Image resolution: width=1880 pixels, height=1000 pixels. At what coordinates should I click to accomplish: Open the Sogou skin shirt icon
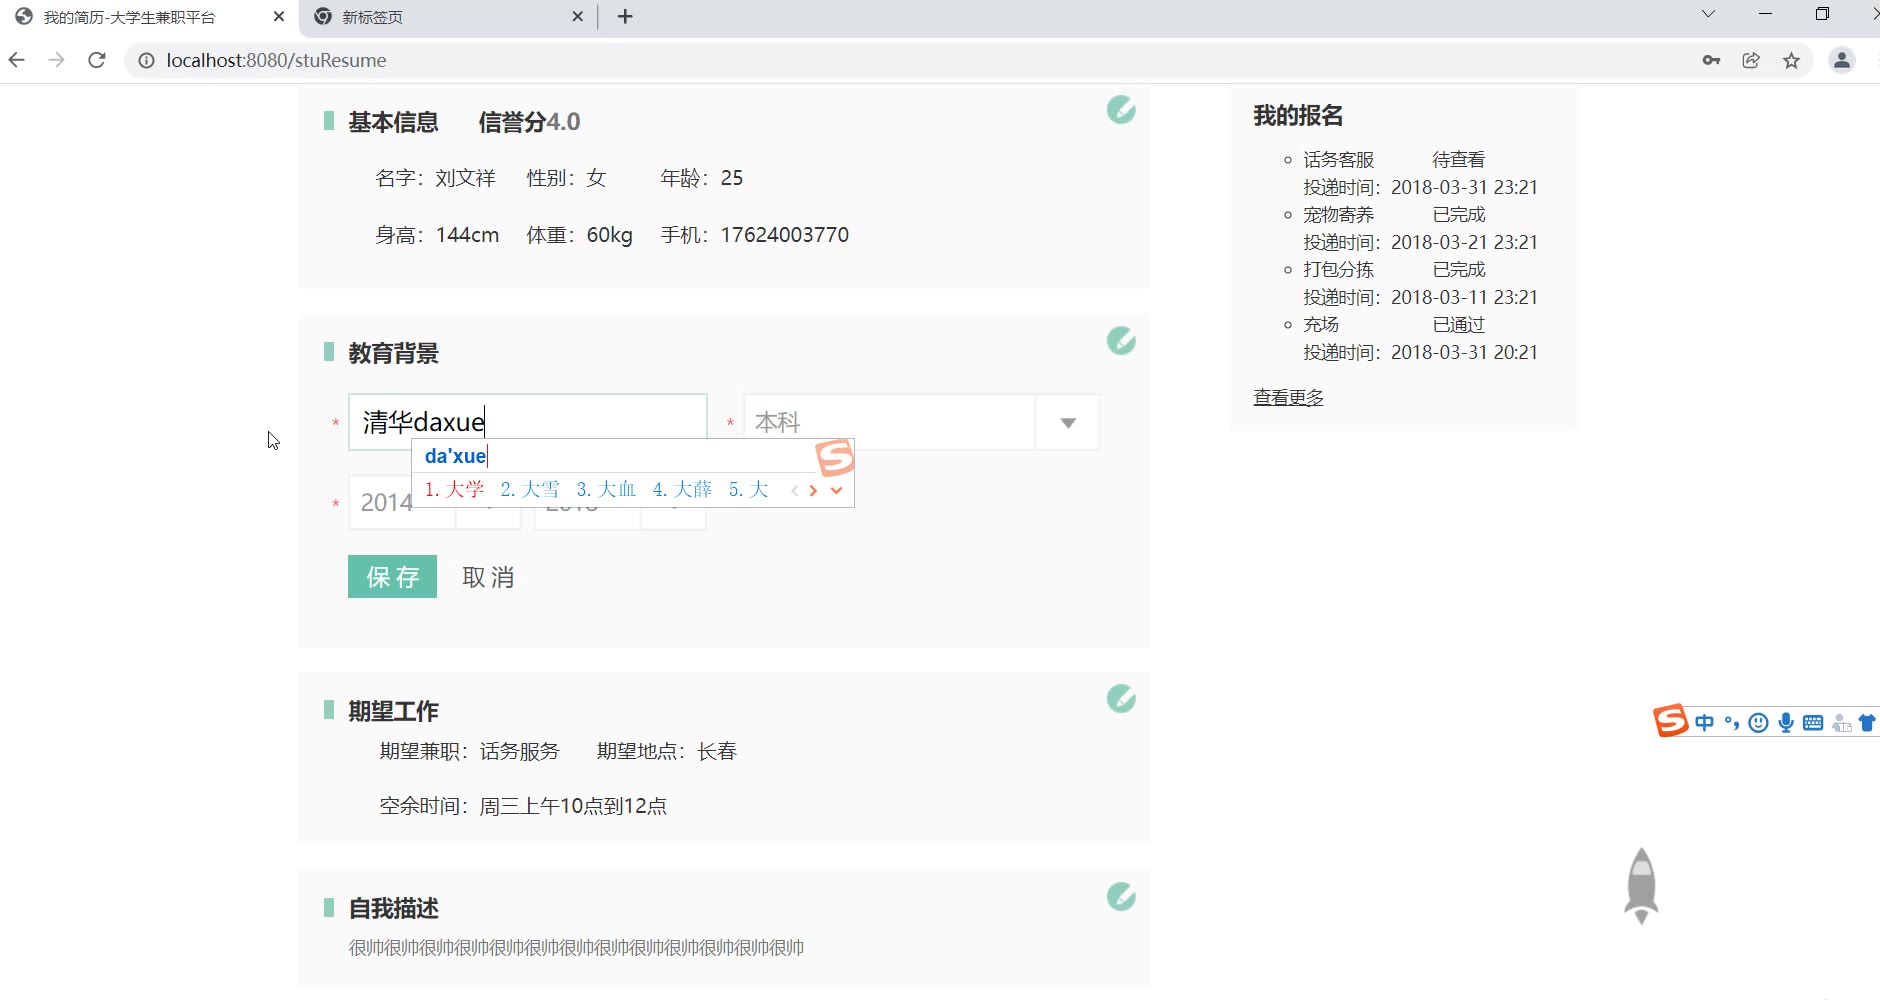pyautogui.click(x=1867, y=723)
